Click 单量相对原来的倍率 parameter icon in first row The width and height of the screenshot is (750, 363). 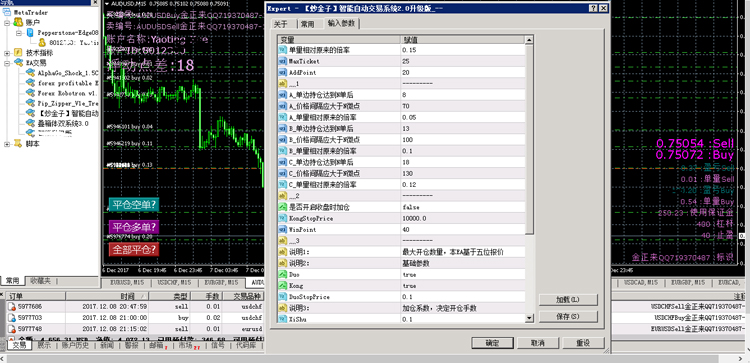click(282, 50)
